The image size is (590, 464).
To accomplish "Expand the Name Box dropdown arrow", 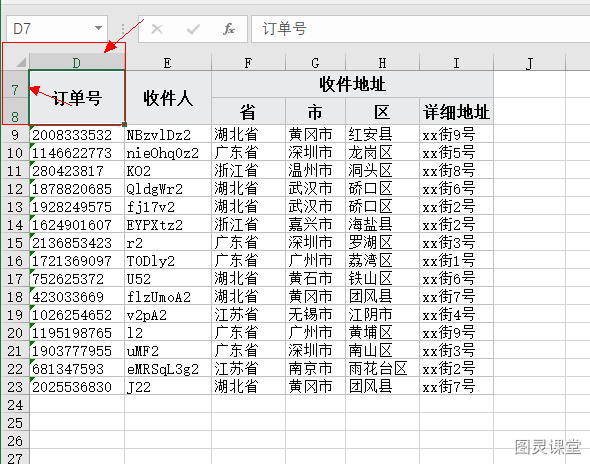I will pos(98,28).
